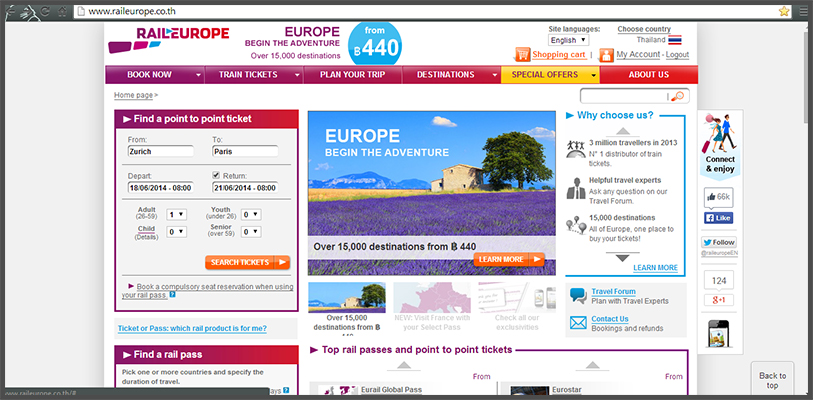813x400 pixels.
Task: Open the mobile app phone icon
Action: [x=718, y=334]
